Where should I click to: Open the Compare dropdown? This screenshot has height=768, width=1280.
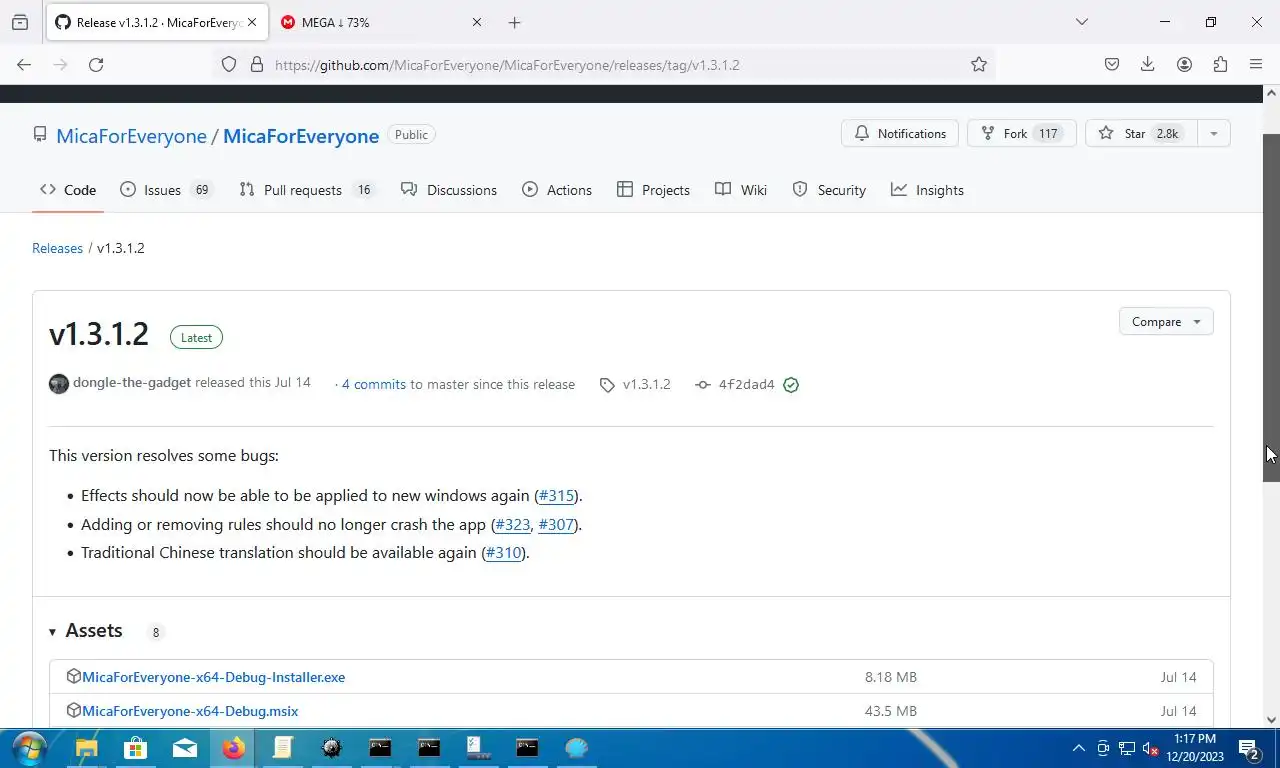tap(1166, 322)
